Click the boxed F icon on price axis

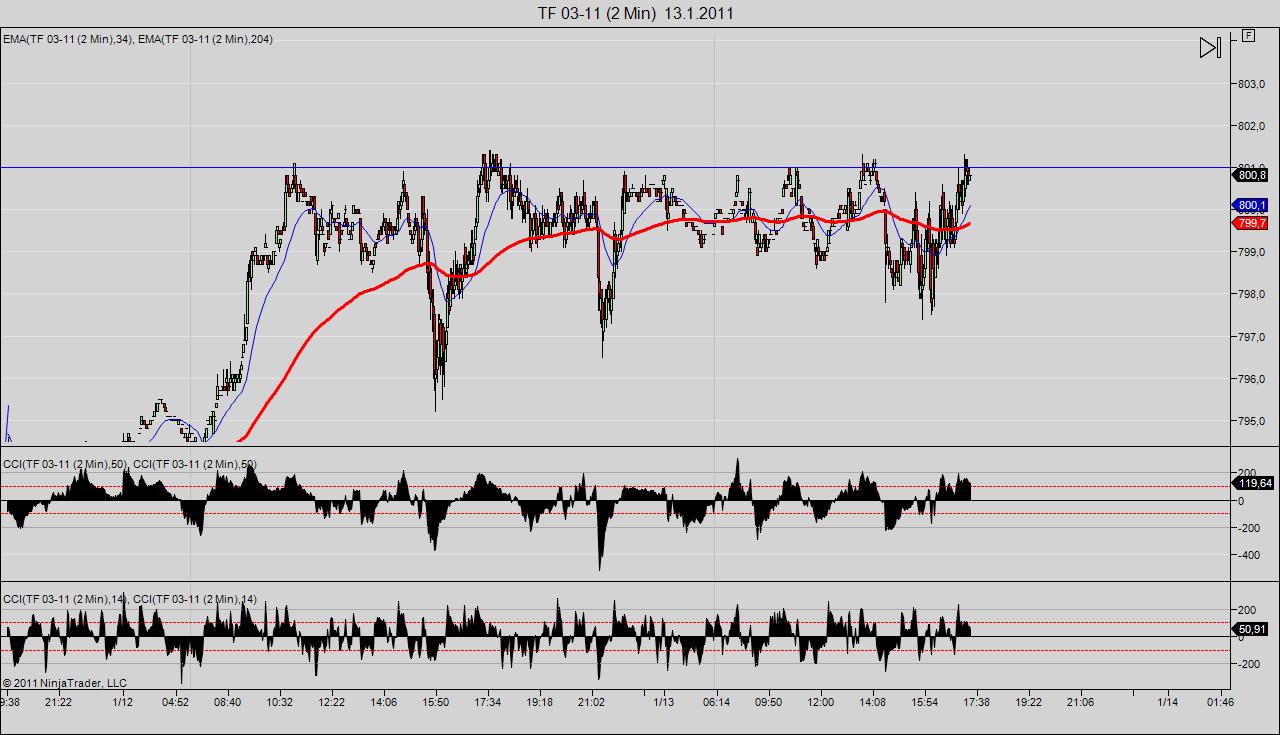point(1249,35)
